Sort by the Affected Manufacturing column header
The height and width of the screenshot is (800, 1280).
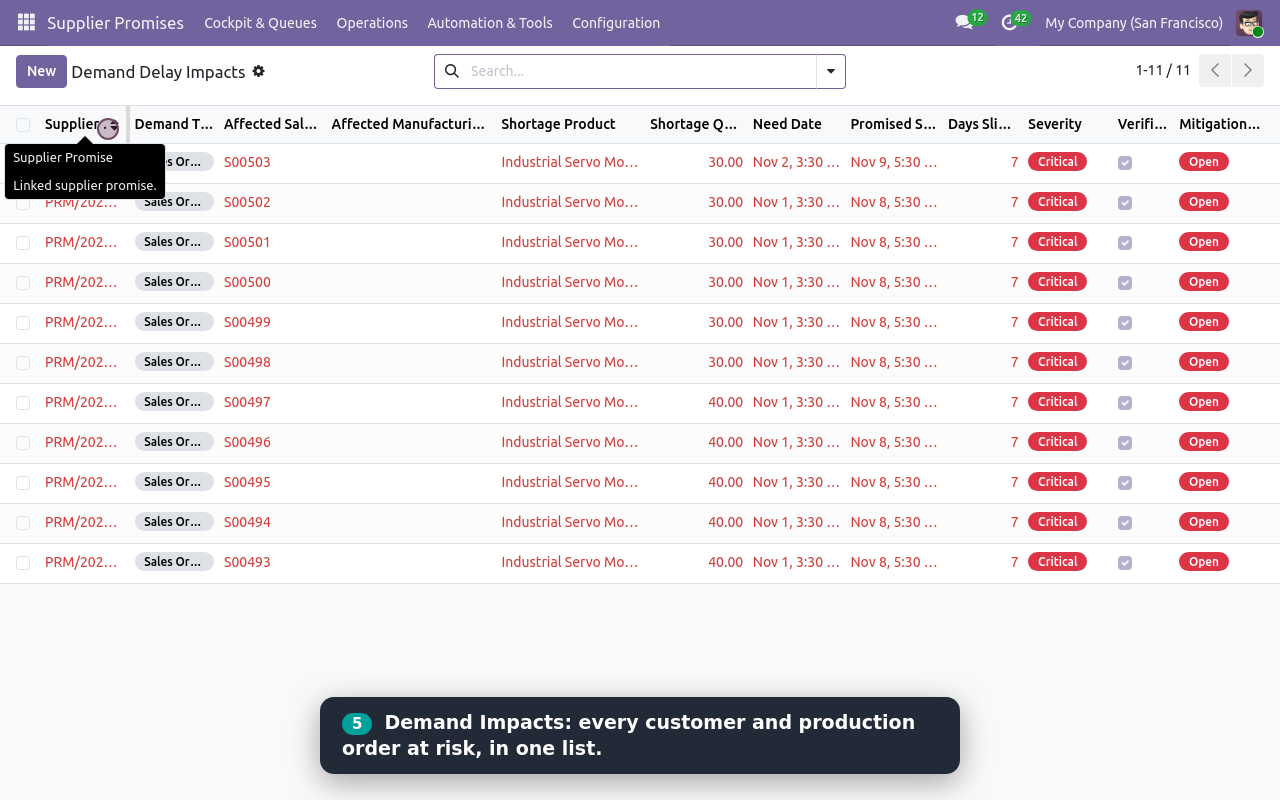tap(408, 124)
